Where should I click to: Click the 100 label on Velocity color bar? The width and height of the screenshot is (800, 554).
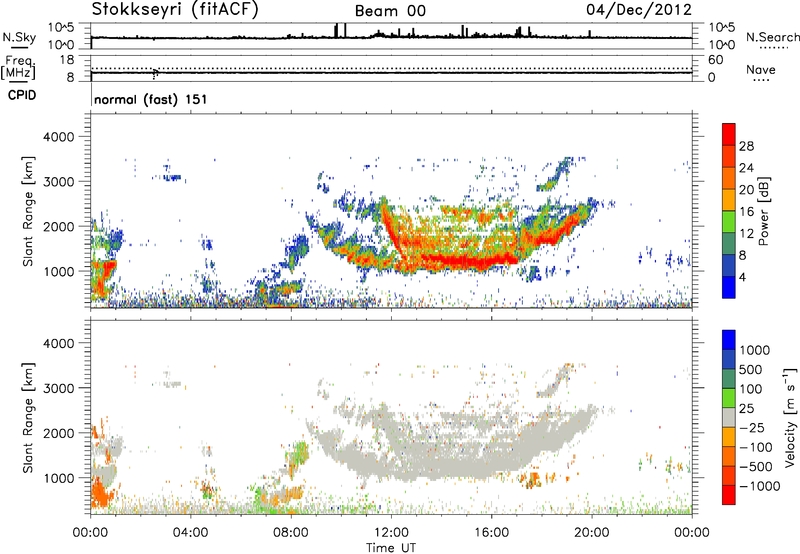(751, 389)
